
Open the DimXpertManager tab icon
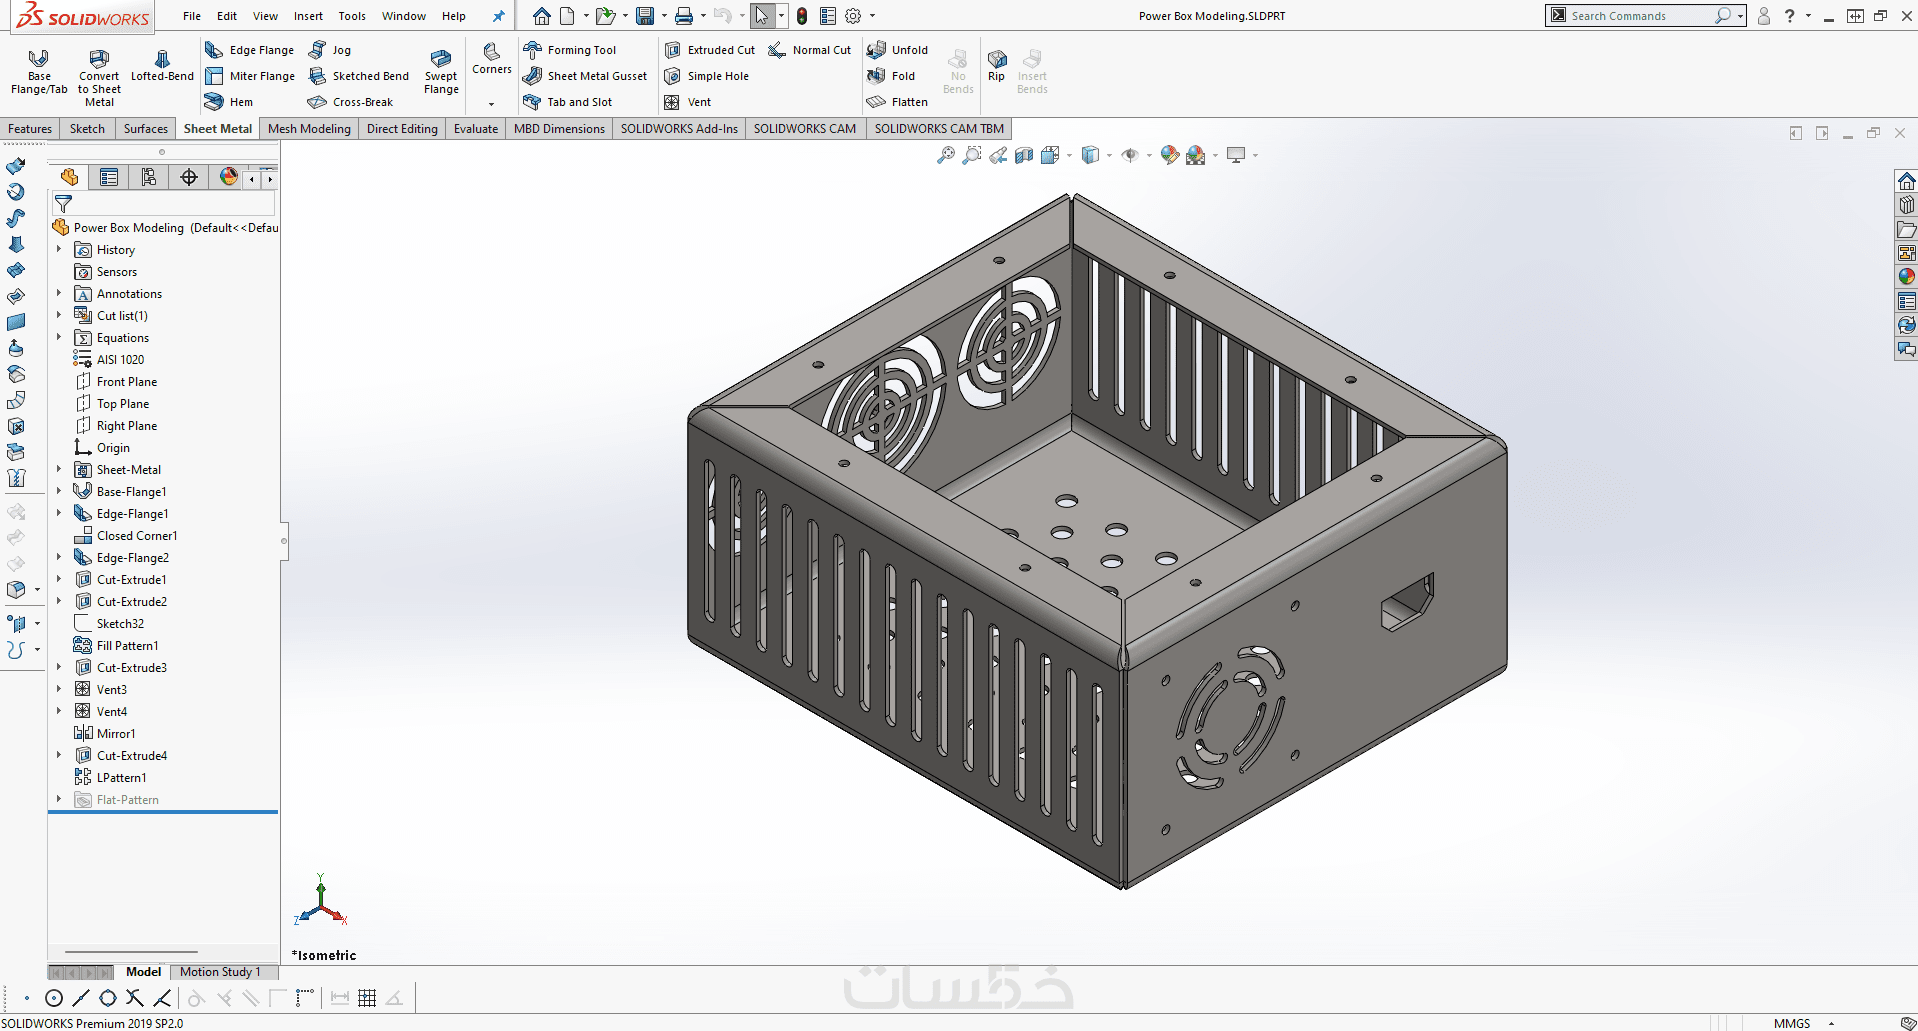point(189,177)
